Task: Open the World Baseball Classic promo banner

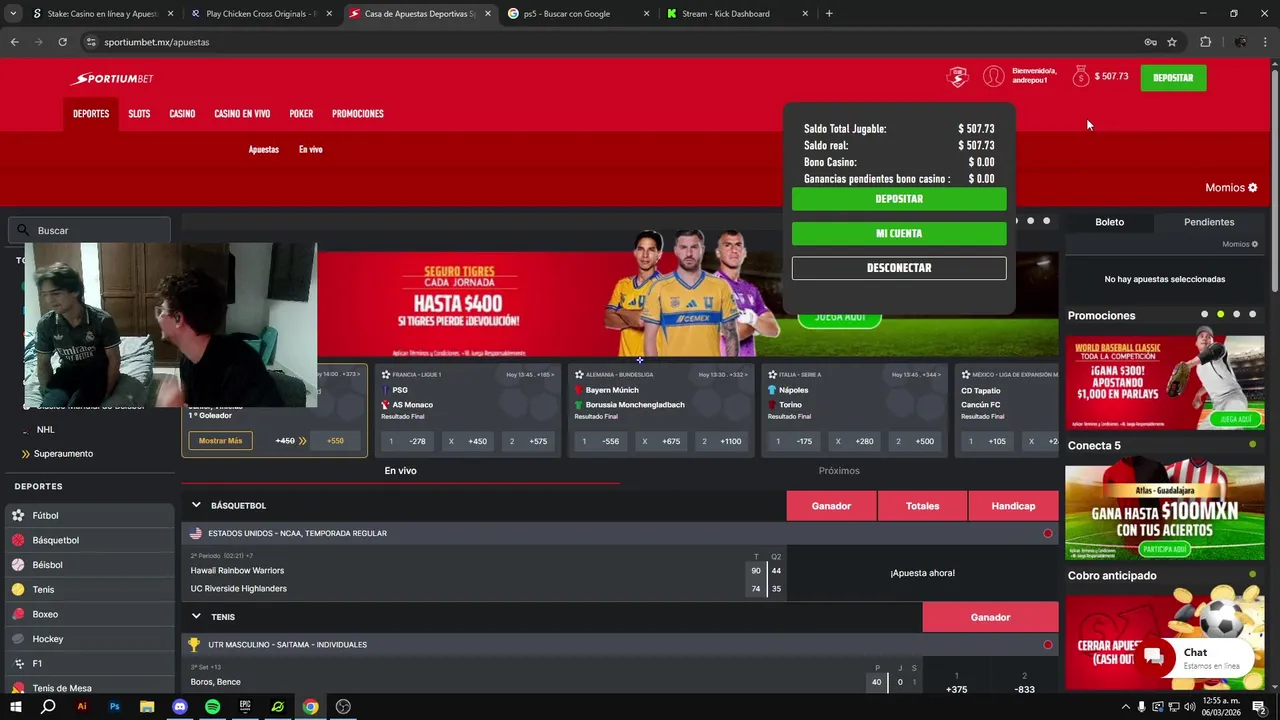Action: point(1165,383)
